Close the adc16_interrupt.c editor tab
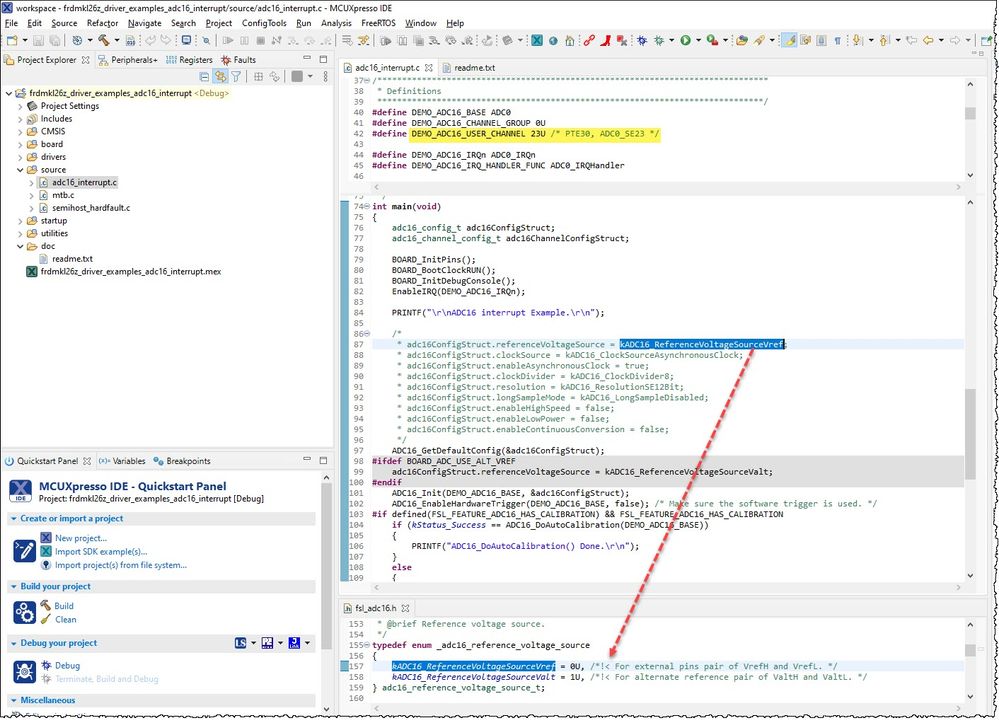This screenshot has height=720, width=999. click(x=429, y=68)
